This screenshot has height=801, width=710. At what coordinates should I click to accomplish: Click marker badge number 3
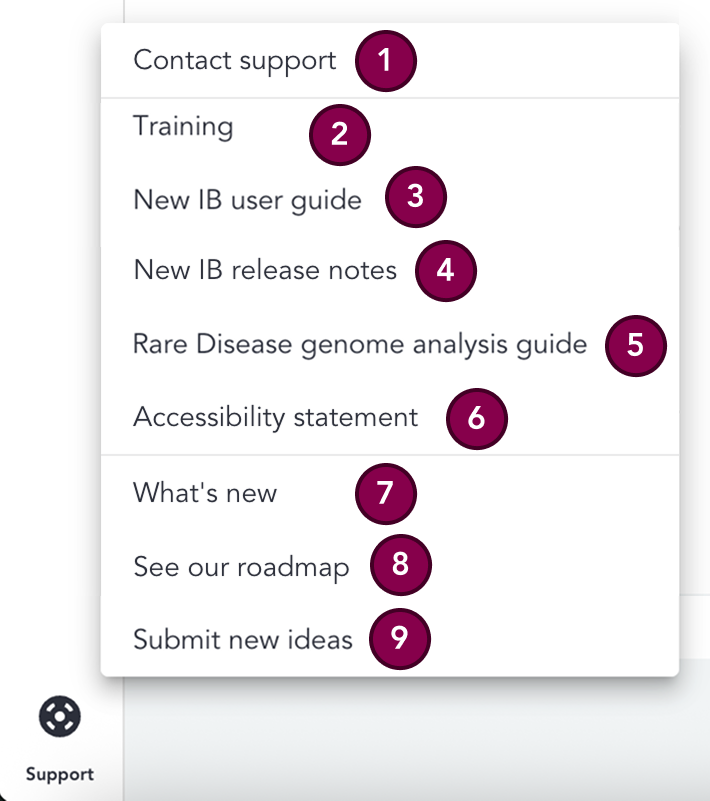[416, 197]
